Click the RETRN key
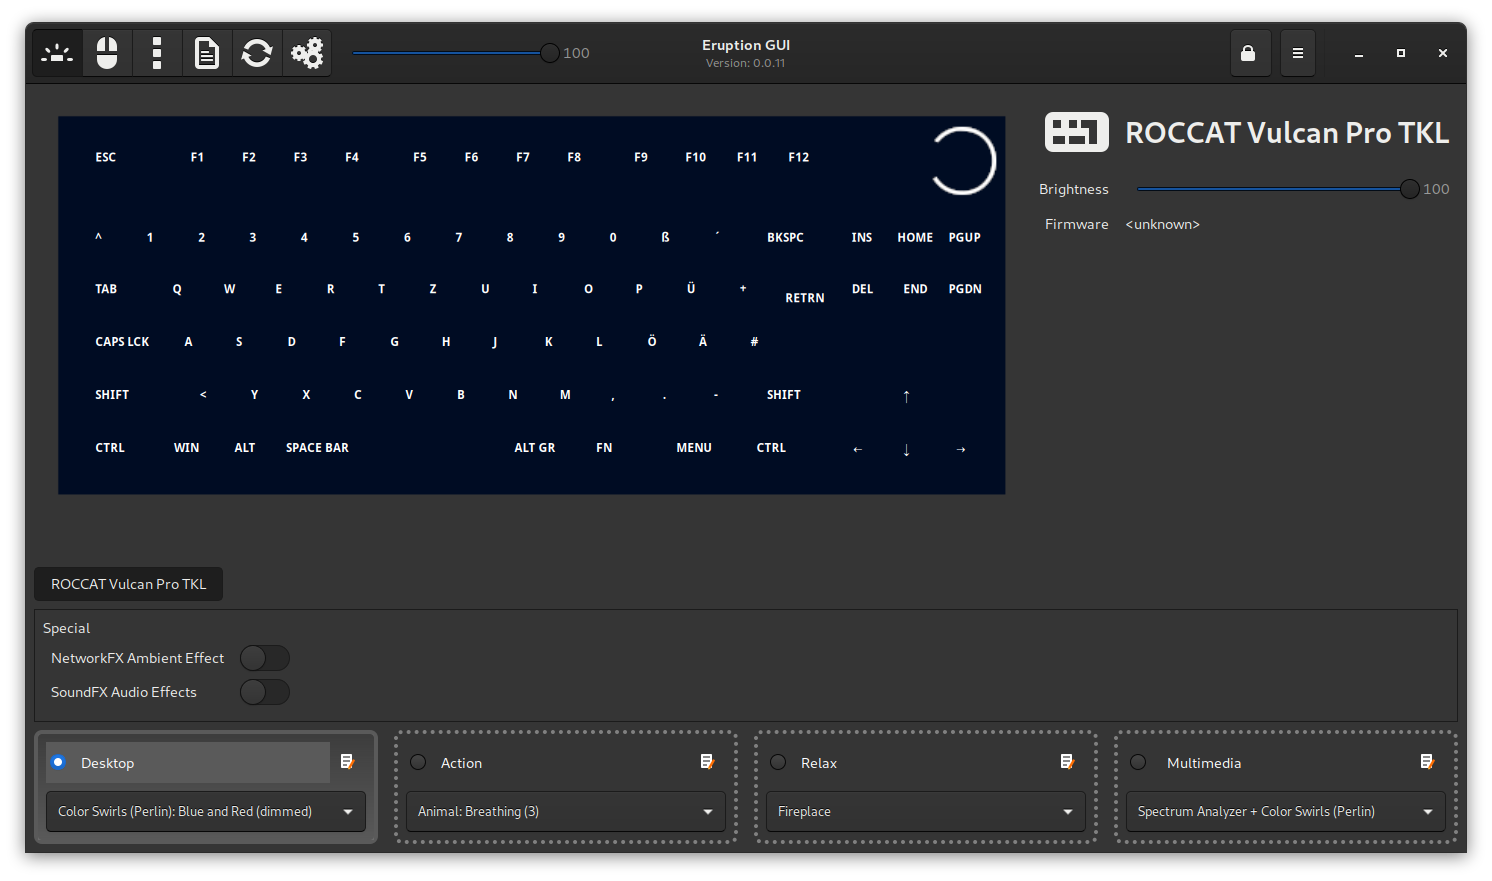The image size is (1492, 881). click(x=805, y=298)
